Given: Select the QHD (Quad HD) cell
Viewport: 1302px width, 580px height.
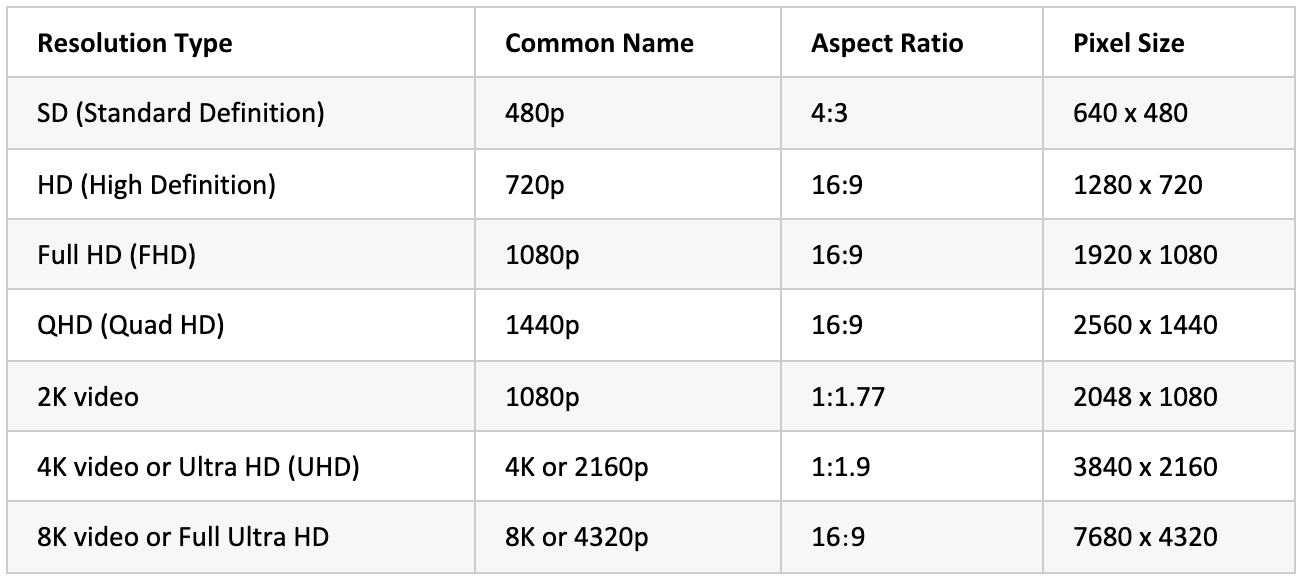Looking at the screenshot, I should click(x=131, y=326).
